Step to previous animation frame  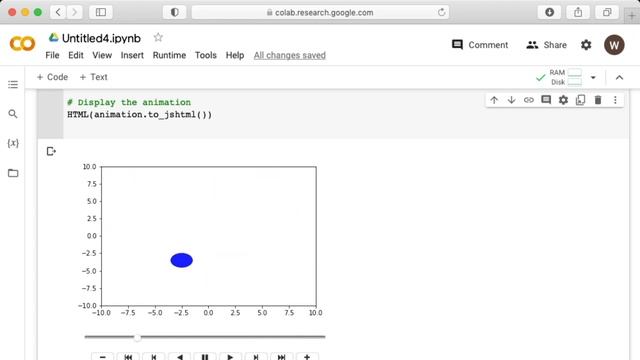tap(153, 357)
